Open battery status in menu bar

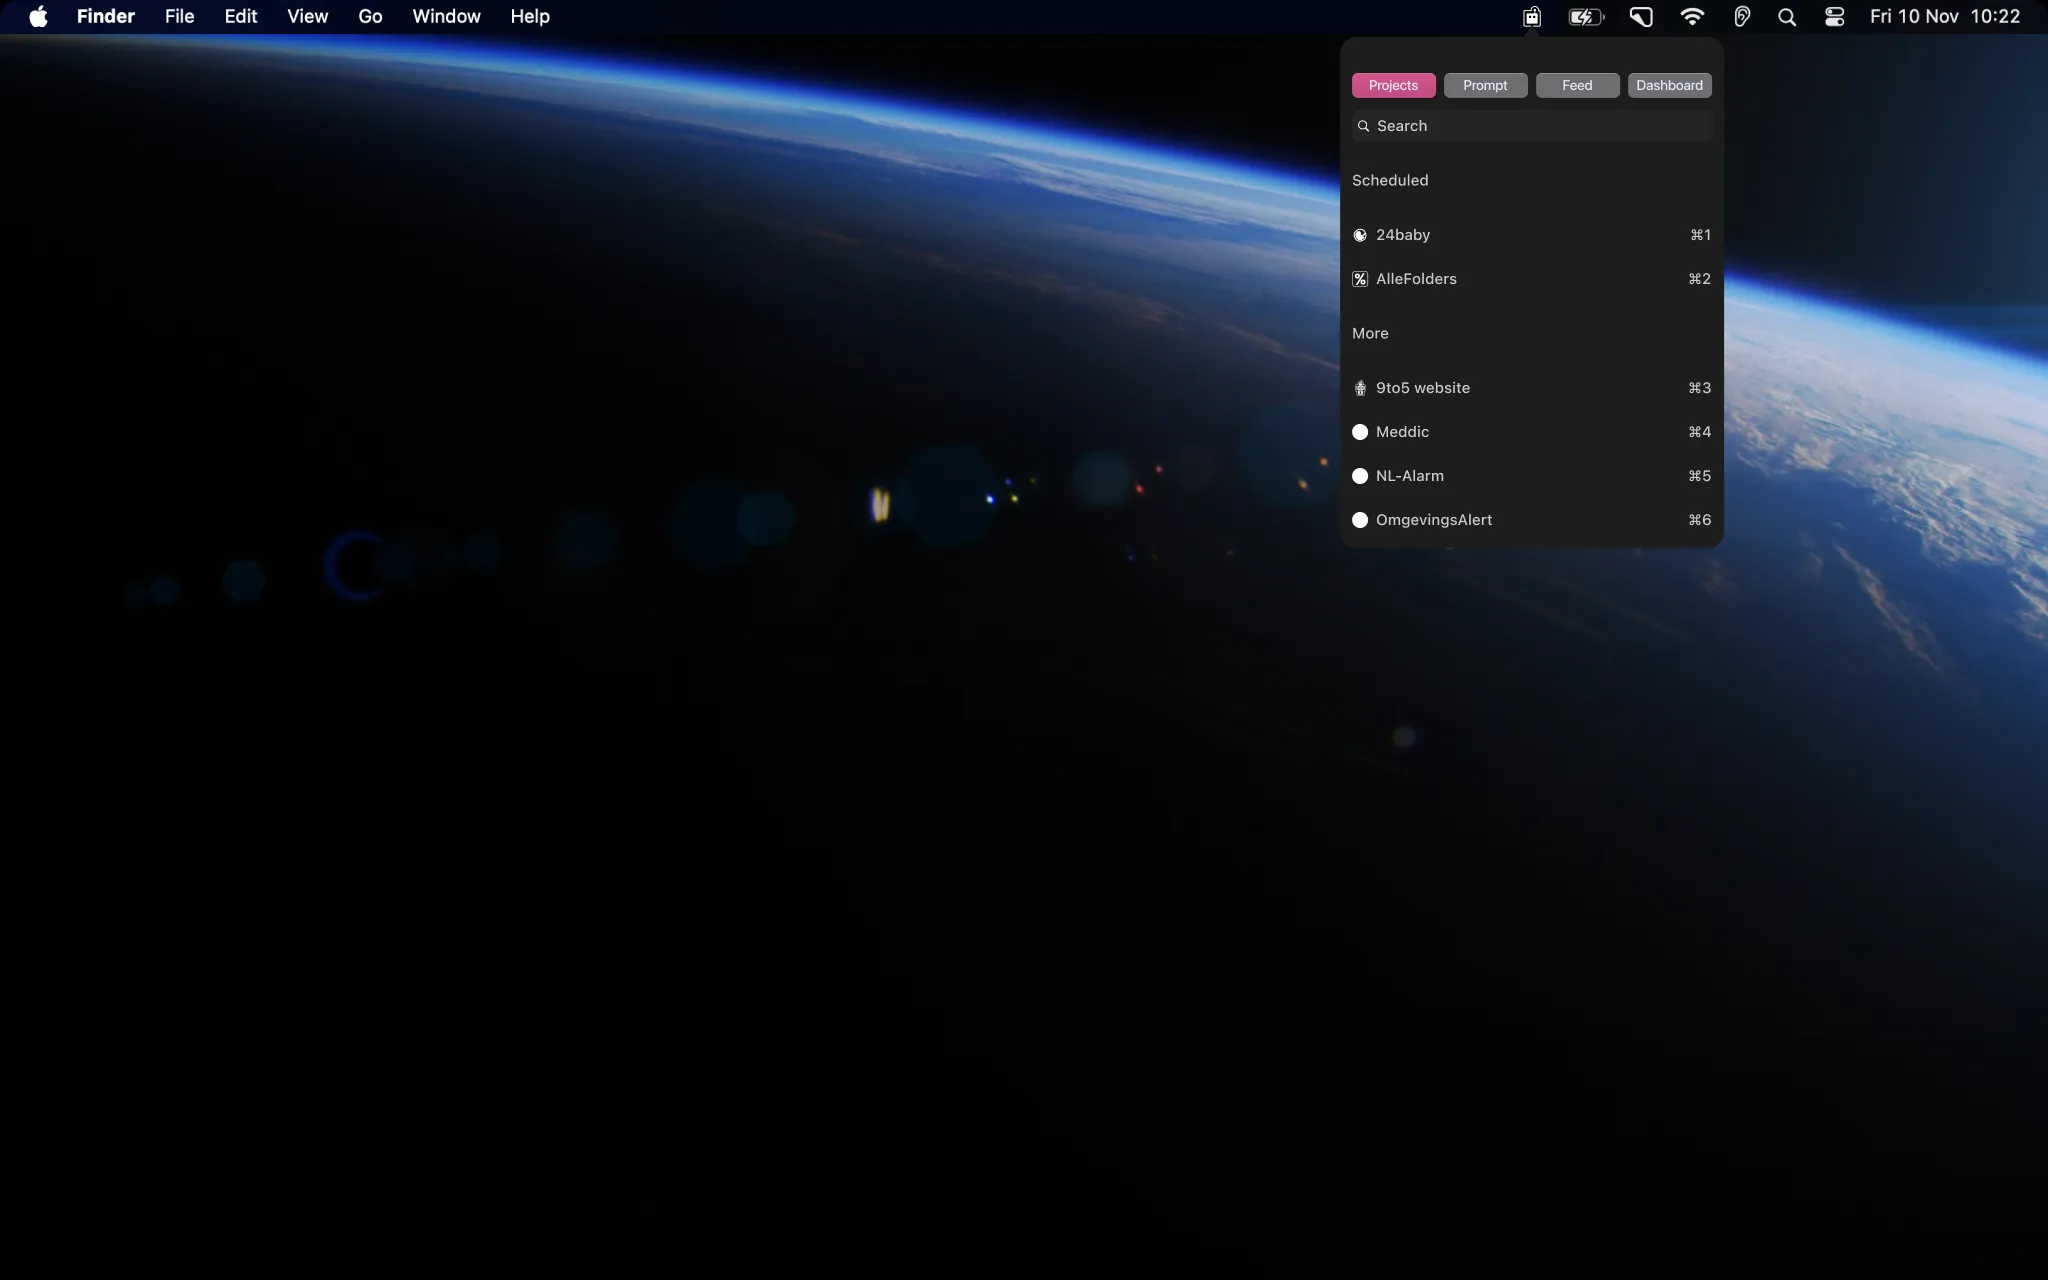(1586, 16)
